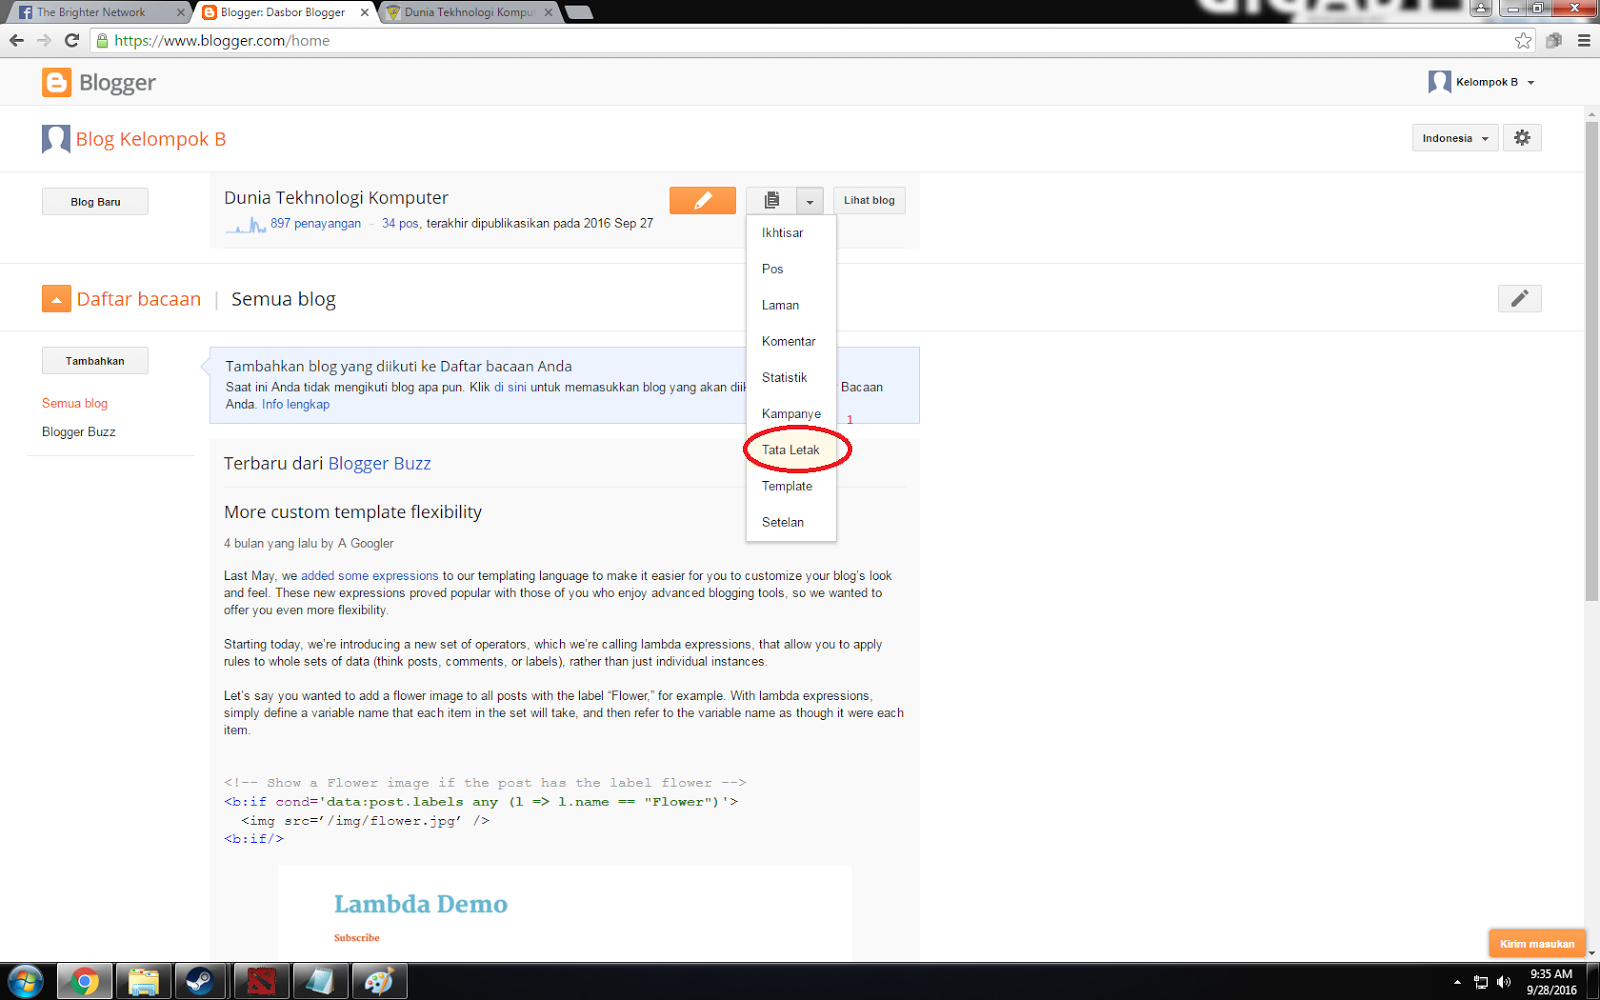Click the Kirim masukan feedback button

[1537, 943]
